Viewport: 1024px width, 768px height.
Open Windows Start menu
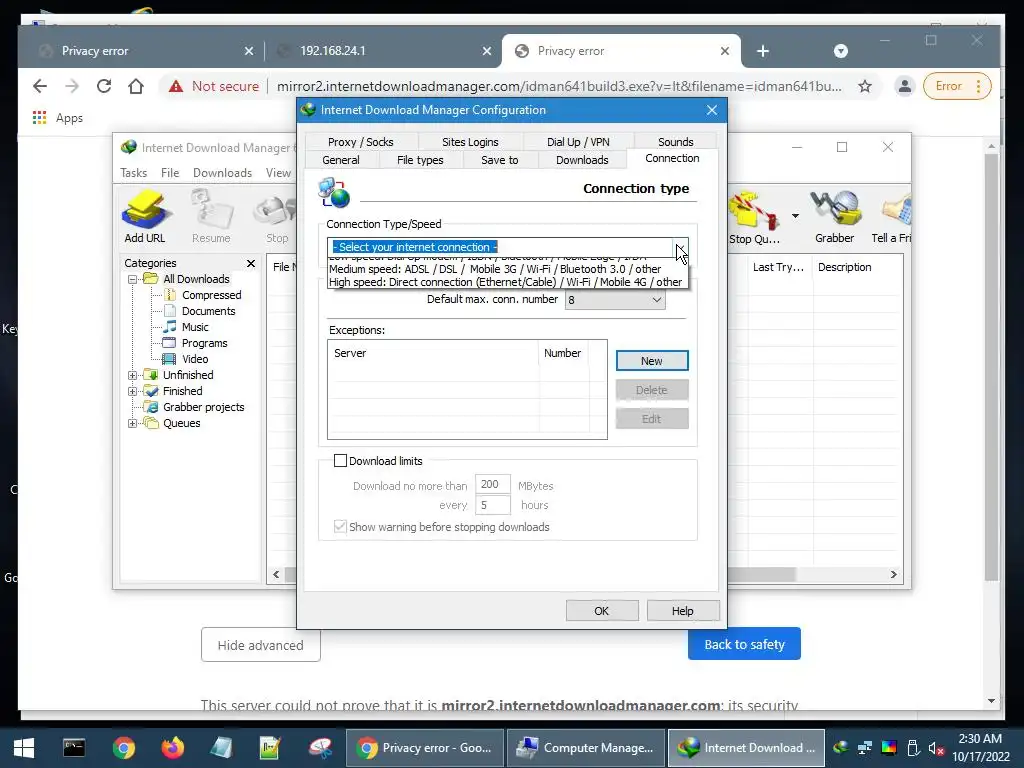point(24,748)
